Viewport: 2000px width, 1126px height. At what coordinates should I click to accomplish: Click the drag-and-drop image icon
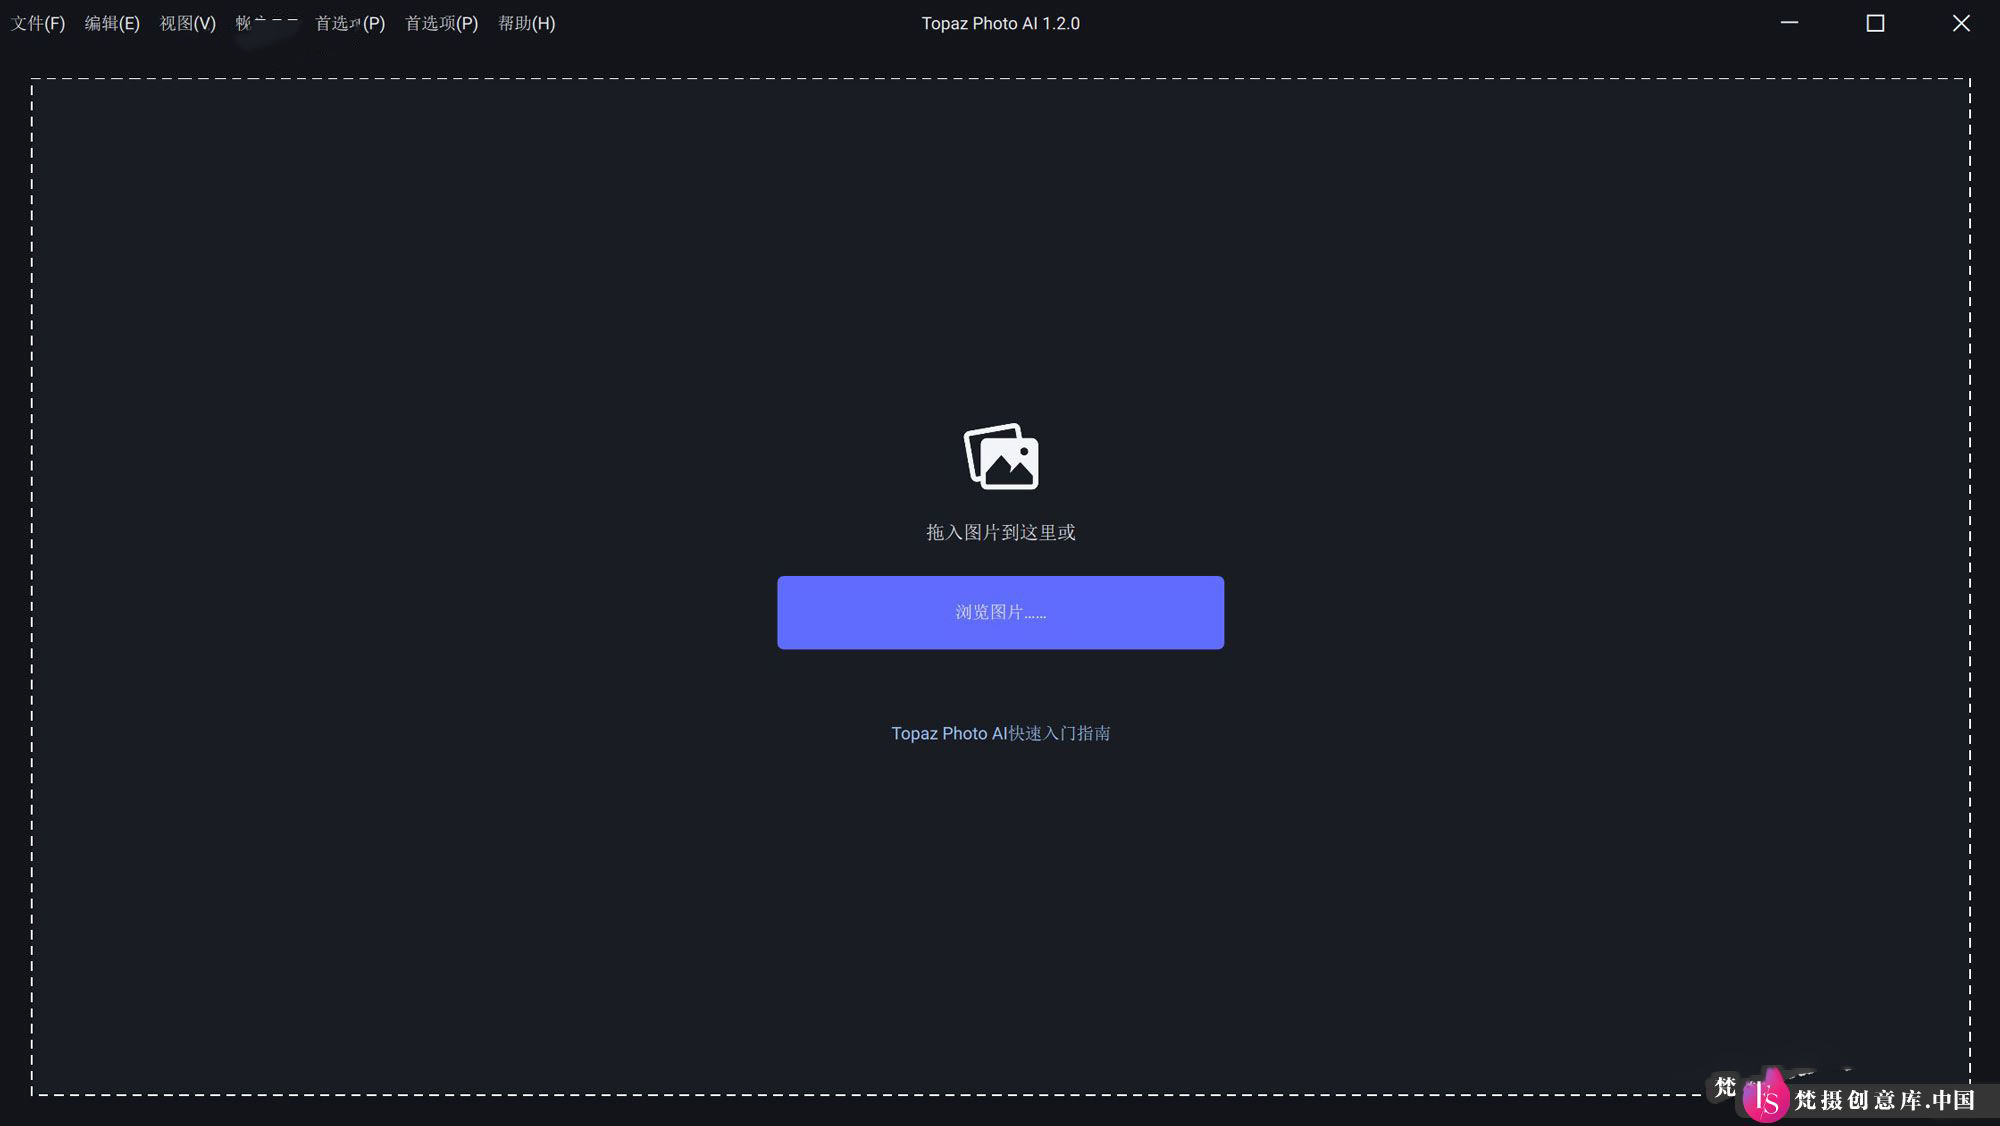pos(1000,456)
